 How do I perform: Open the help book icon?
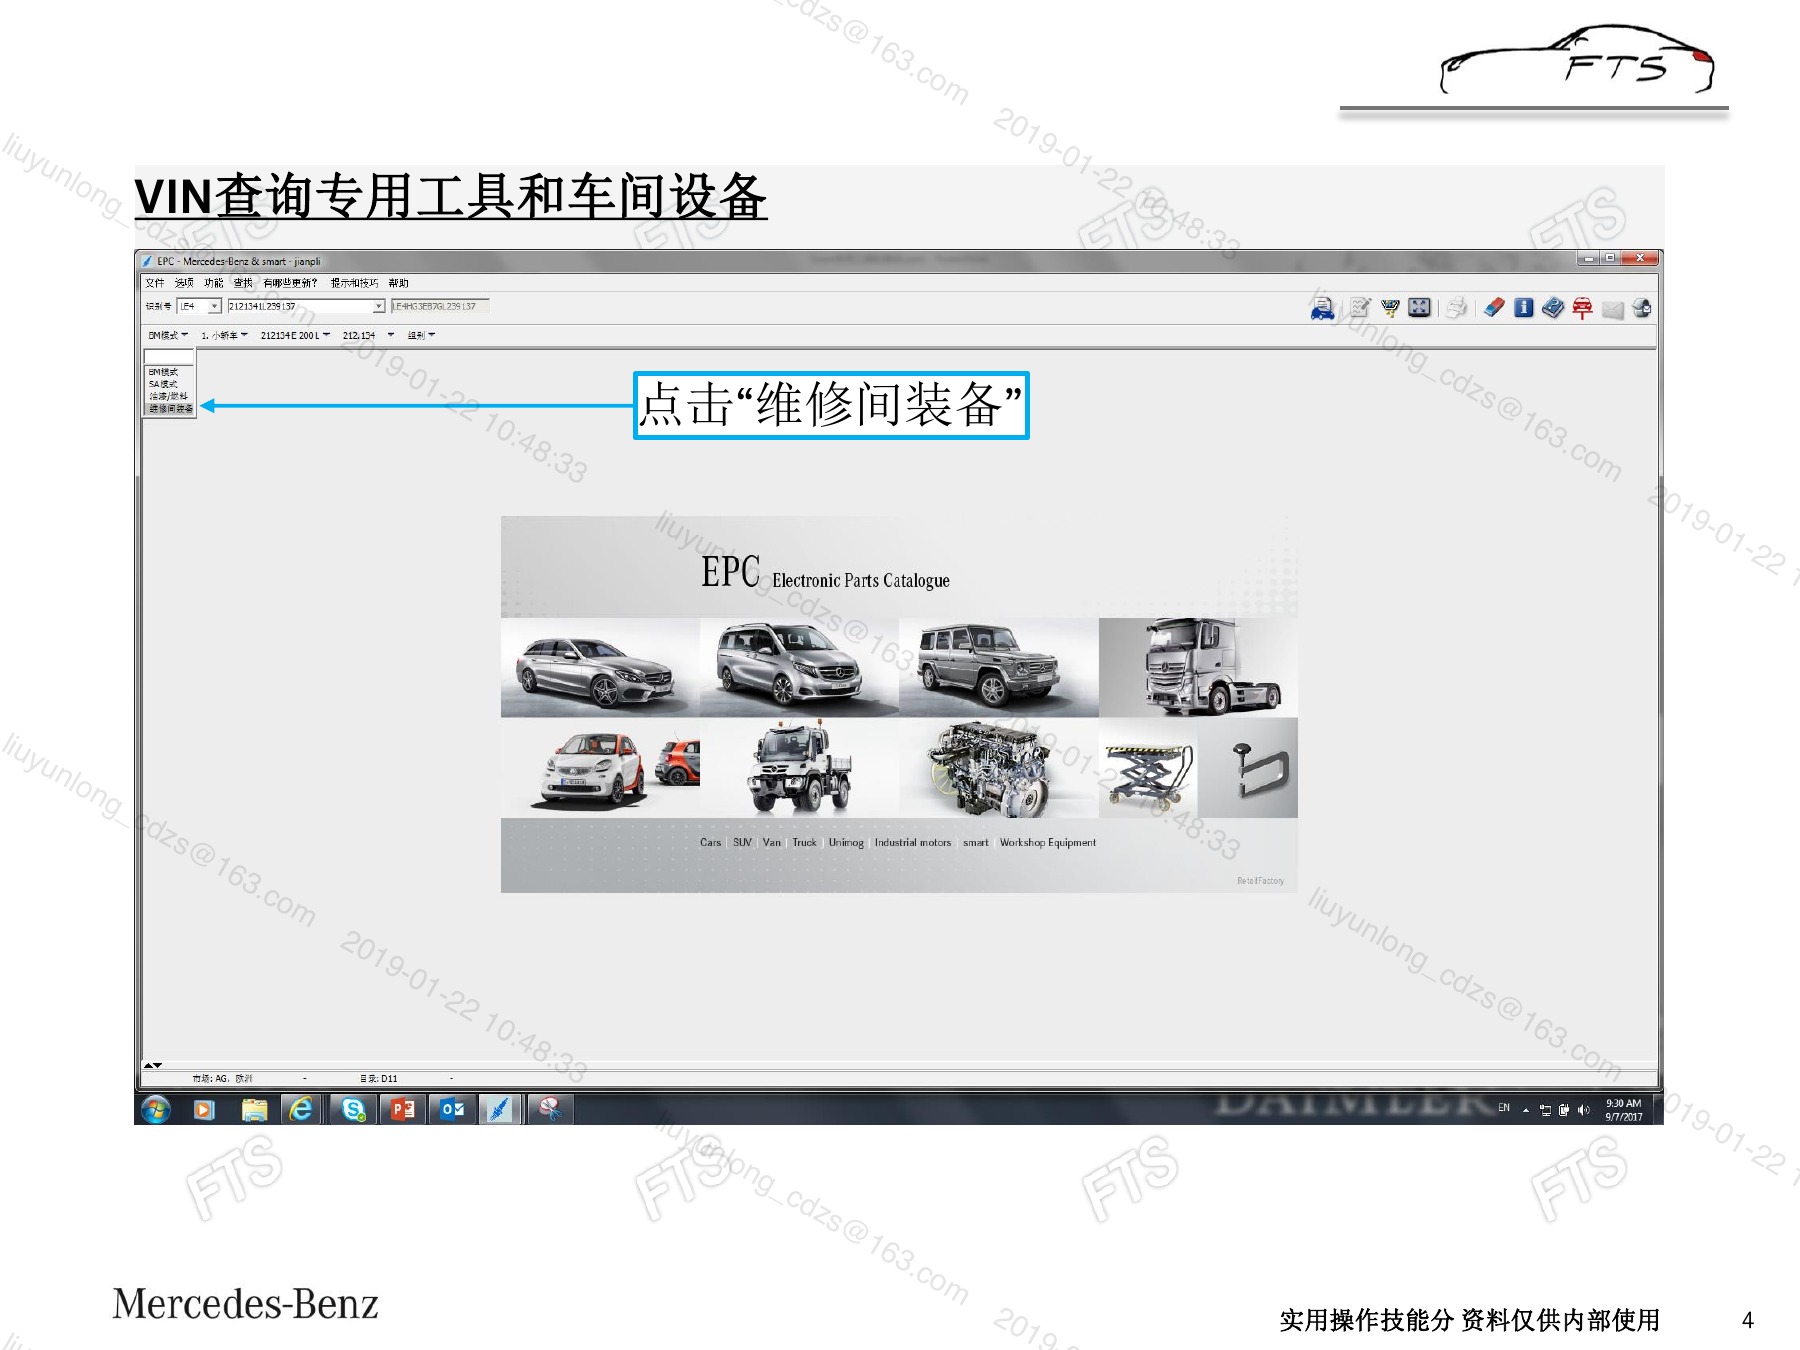[x=1552, y=308]
